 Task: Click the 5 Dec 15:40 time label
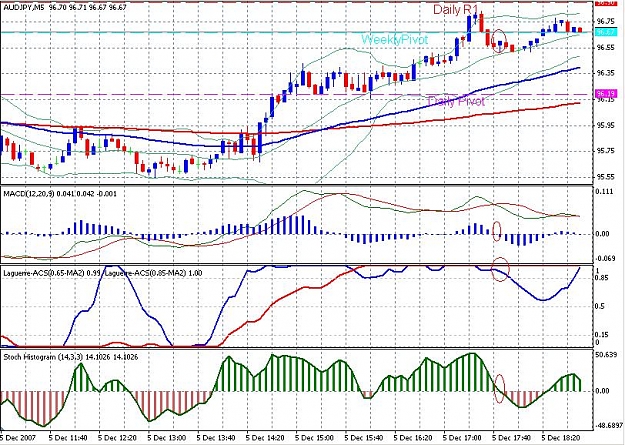click(365, 438)
